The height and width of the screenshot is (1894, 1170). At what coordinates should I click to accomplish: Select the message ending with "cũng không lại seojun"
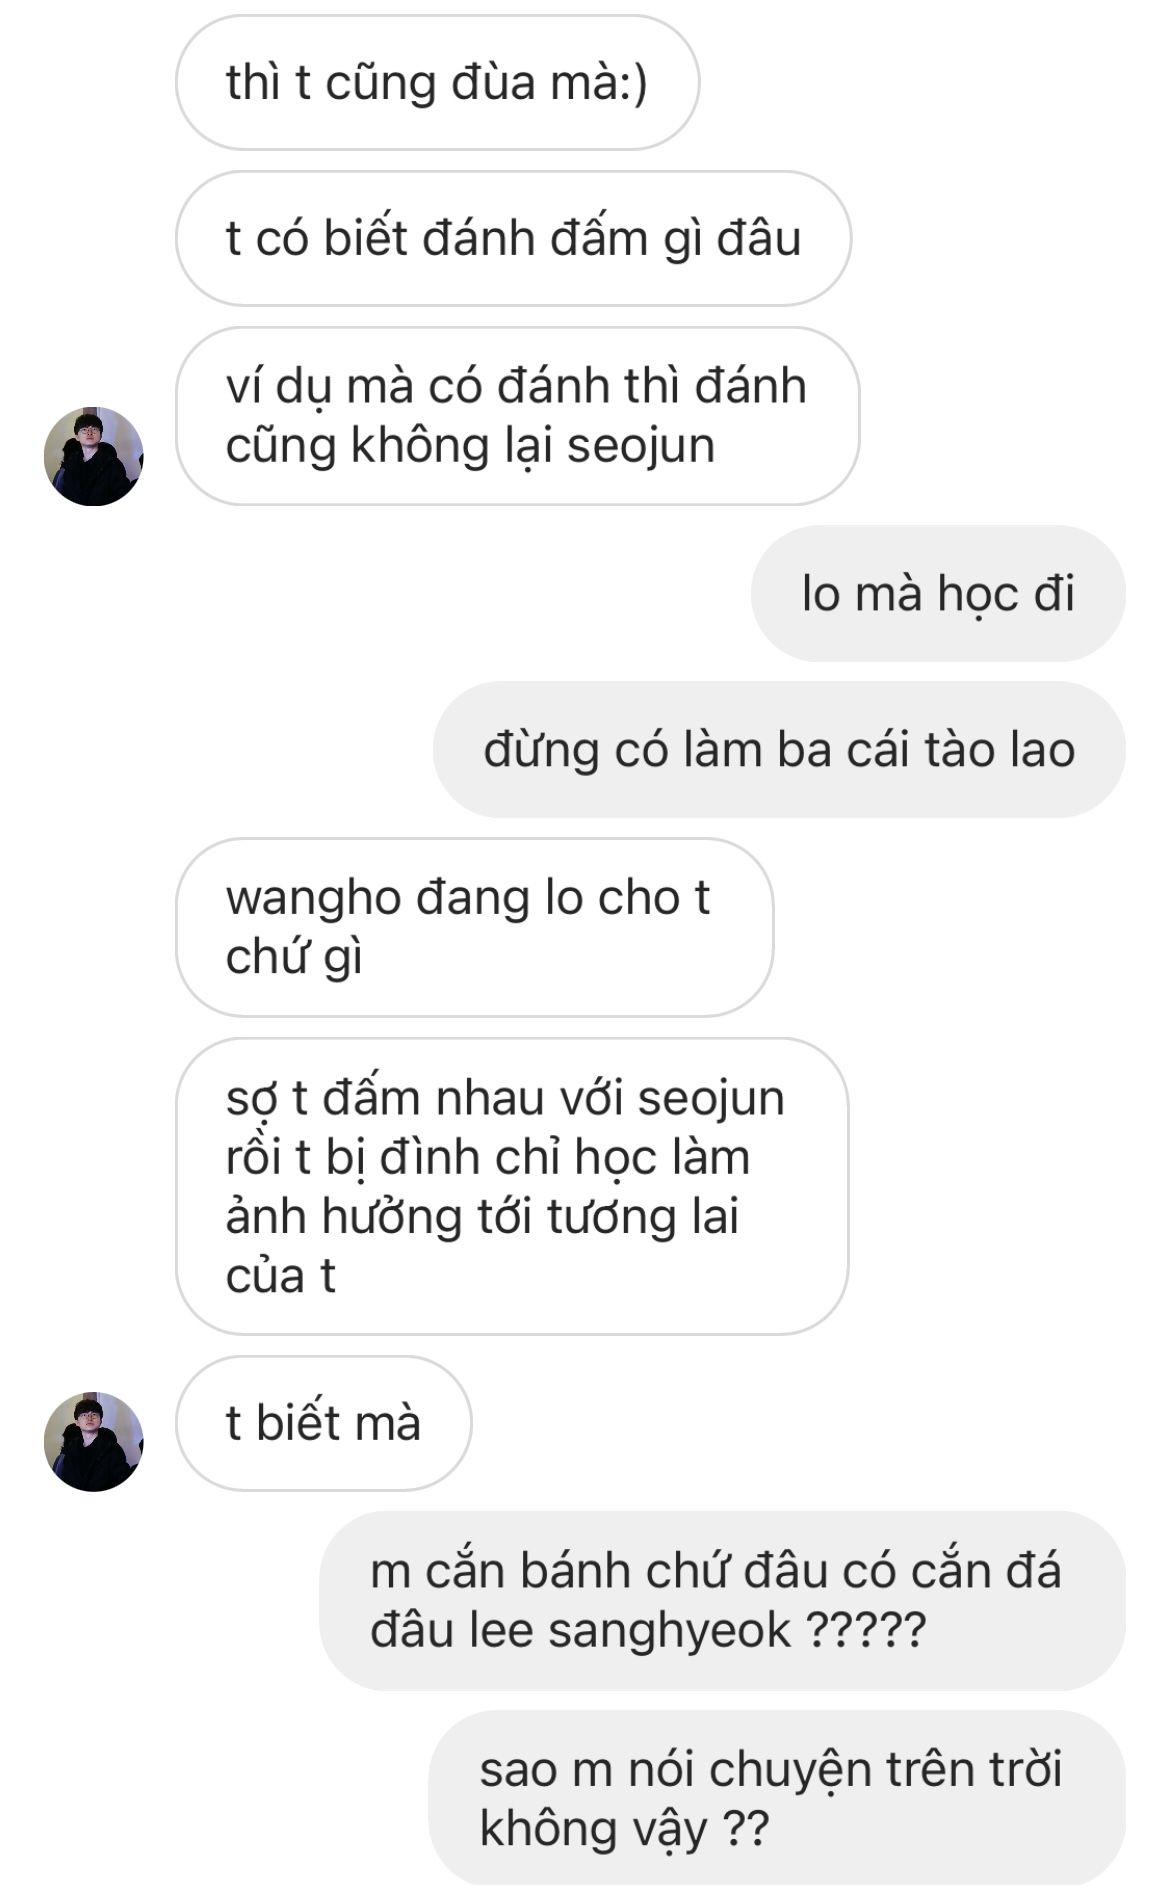pyautogui.click(x=517, y=416)
